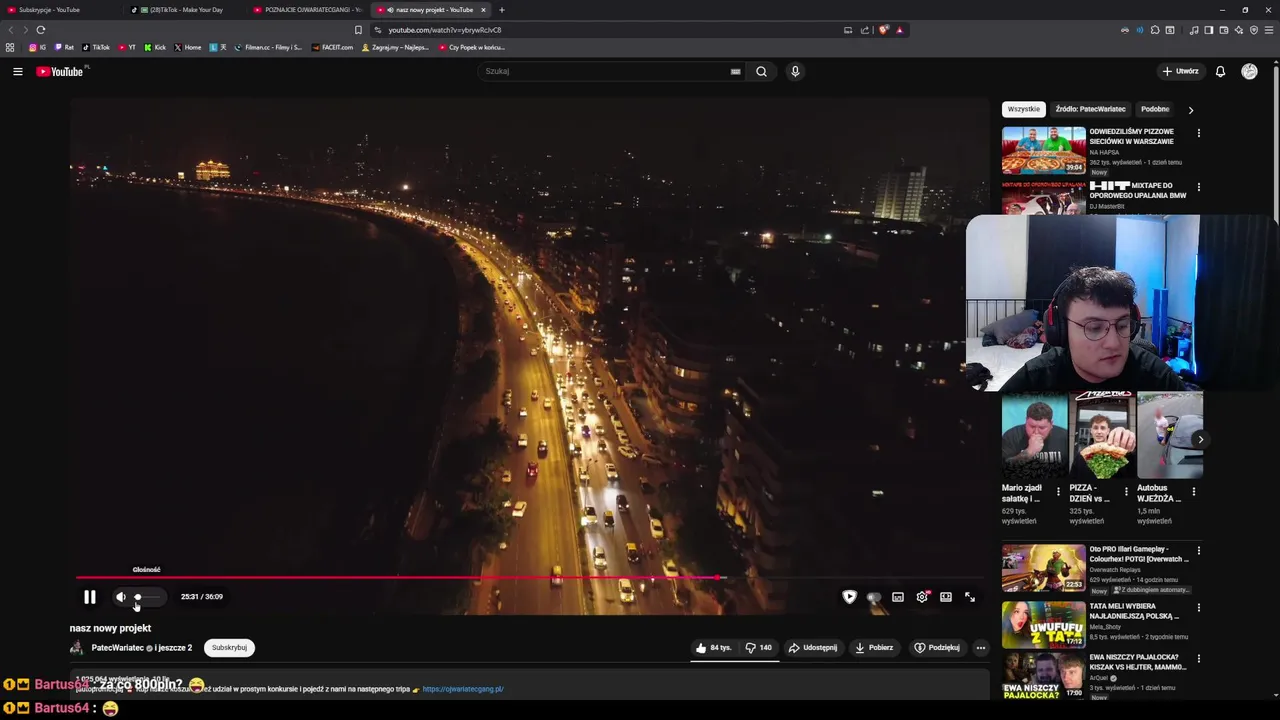Open the YouTube guide hamburger menu
The height and width of the screenshot is (720, 1280).
click(x=17, y=71)
